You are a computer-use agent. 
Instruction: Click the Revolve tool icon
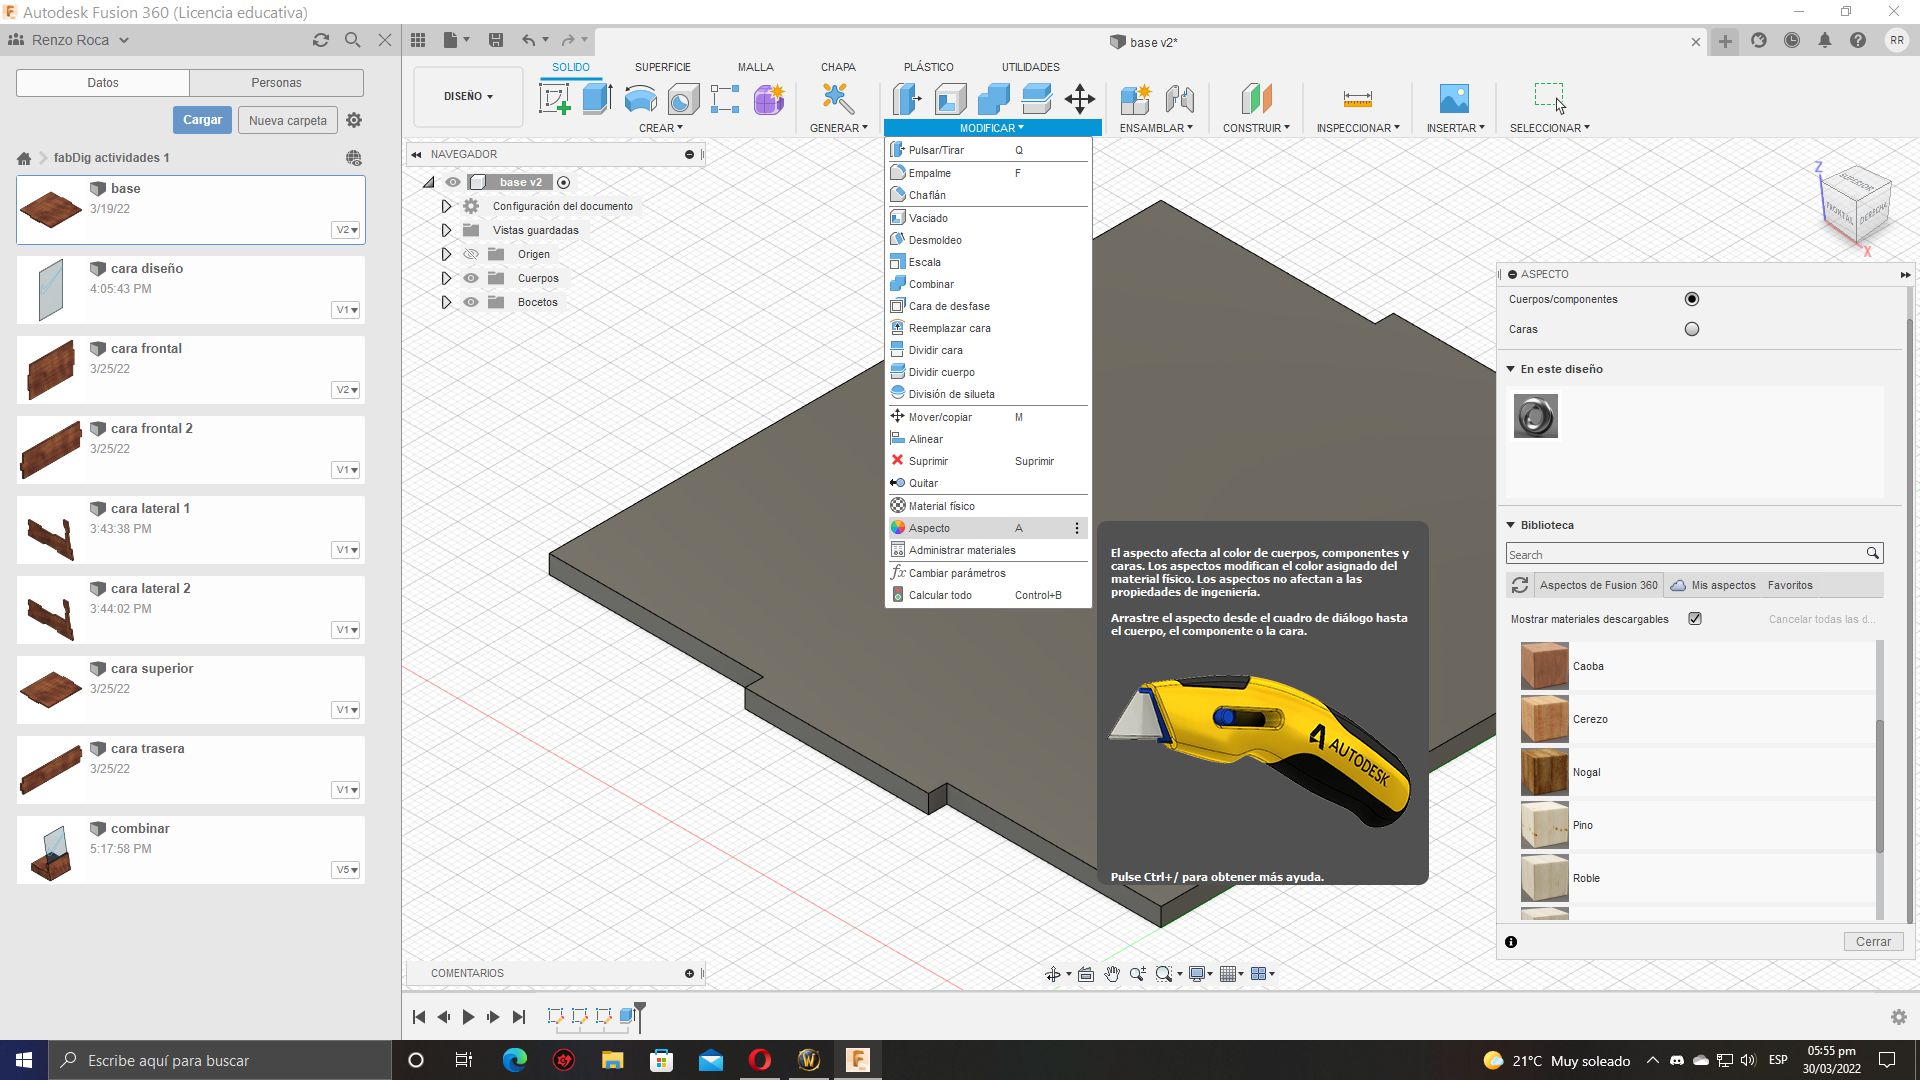tap(640, 98)
